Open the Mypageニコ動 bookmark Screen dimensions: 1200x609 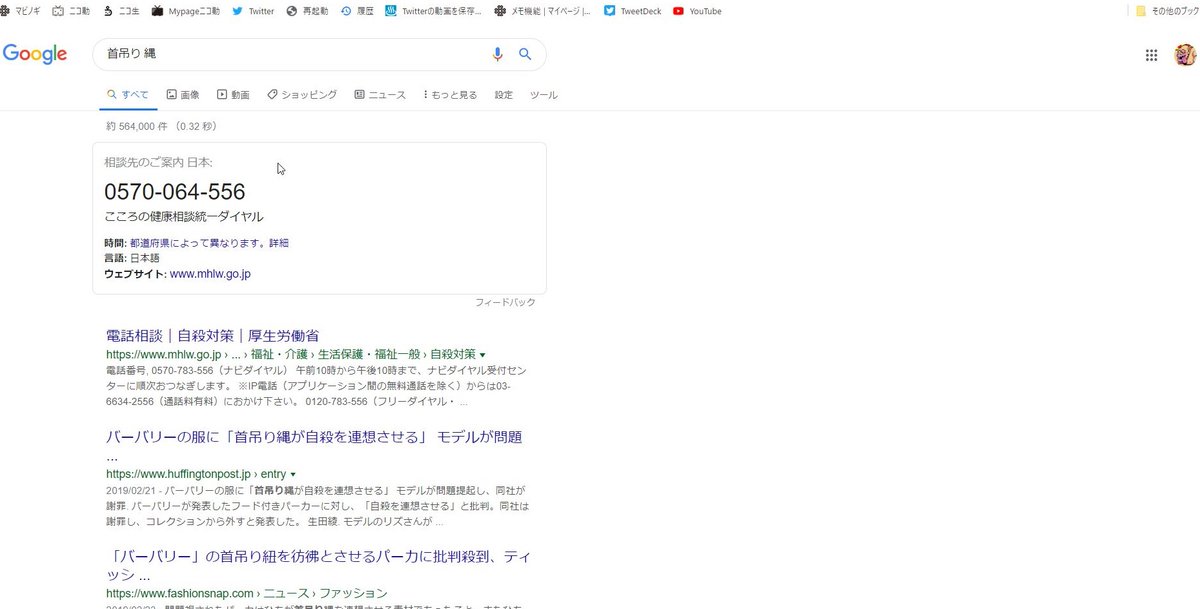[184, 11]
